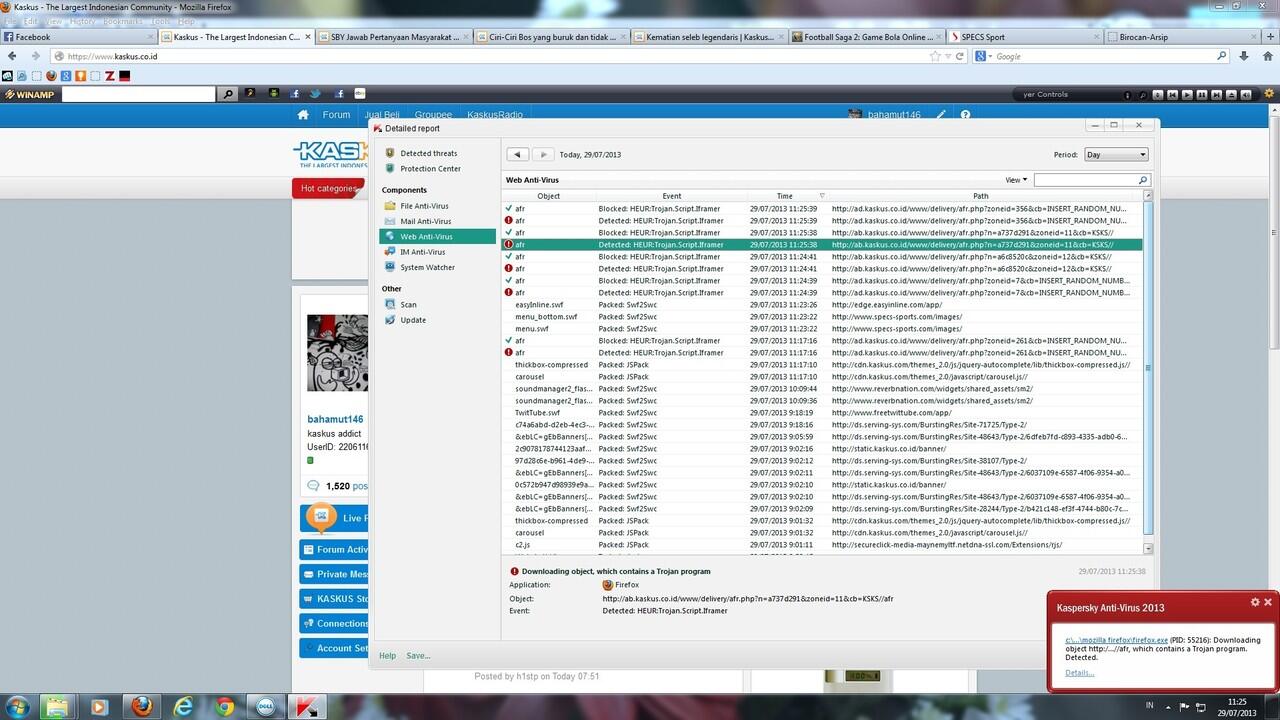Open Windows Start button

[x=19, y=706]
